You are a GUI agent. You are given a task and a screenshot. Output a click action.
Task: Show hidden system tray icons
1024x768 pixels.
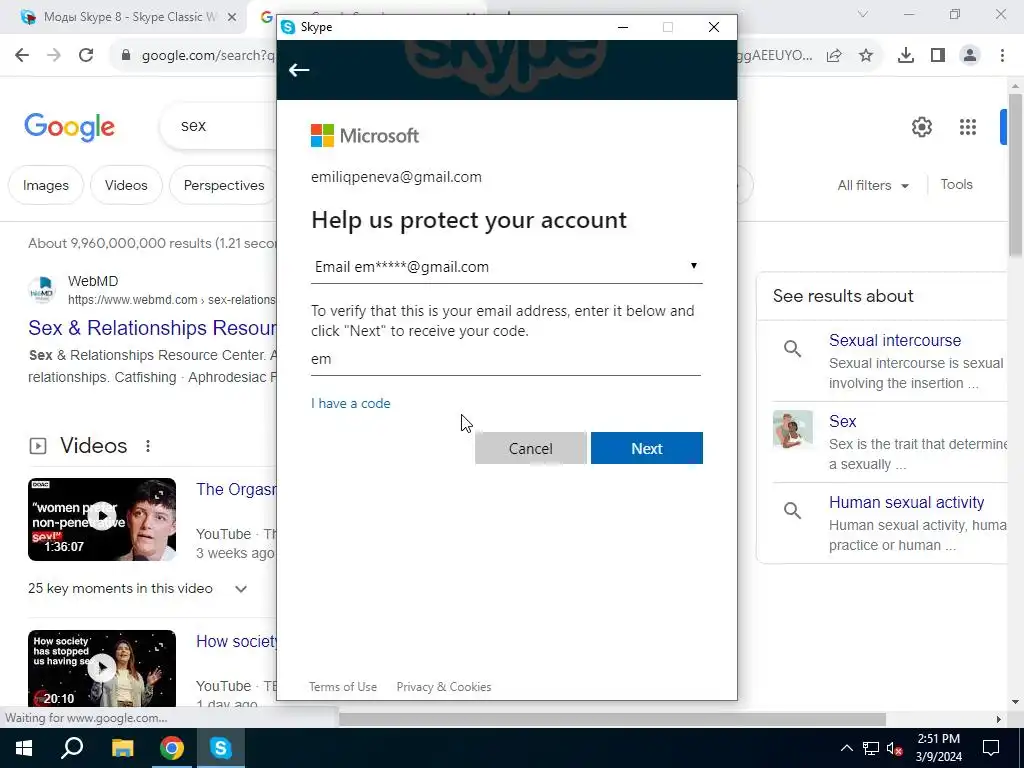pos(846,748)
